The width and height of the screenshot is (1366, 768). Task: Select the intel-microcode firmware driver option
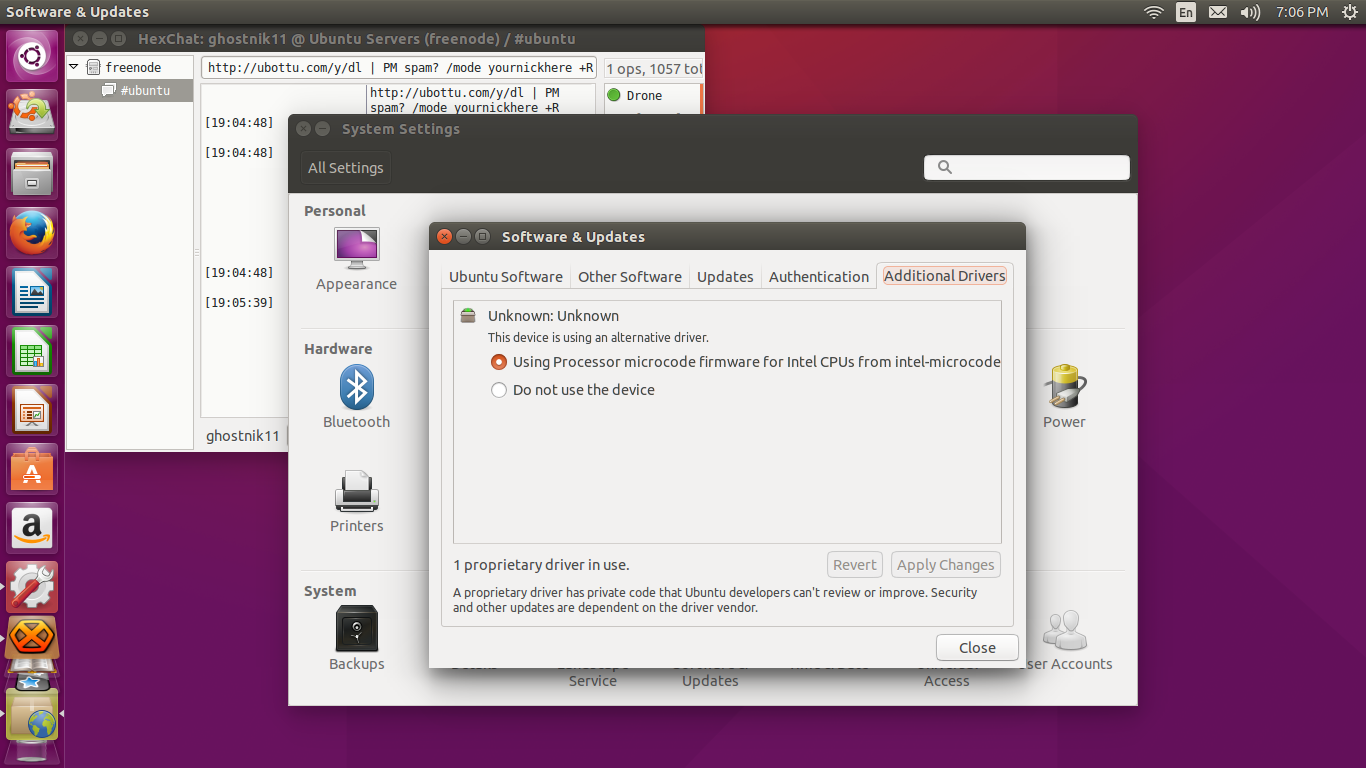click(746, 362)
